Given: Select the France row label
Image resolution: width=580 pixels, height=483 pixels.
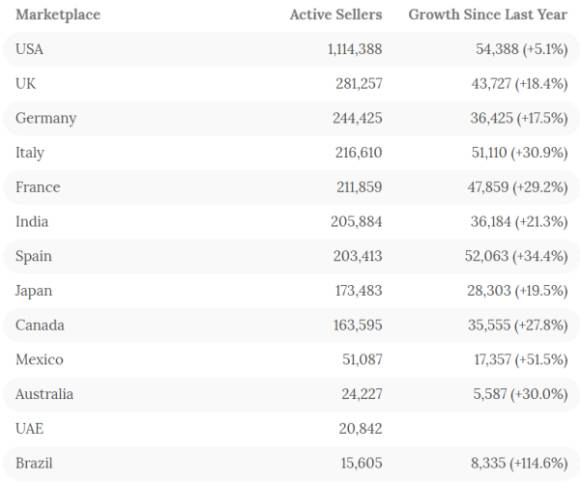Looking at the screenshot, I should (38, 187).
